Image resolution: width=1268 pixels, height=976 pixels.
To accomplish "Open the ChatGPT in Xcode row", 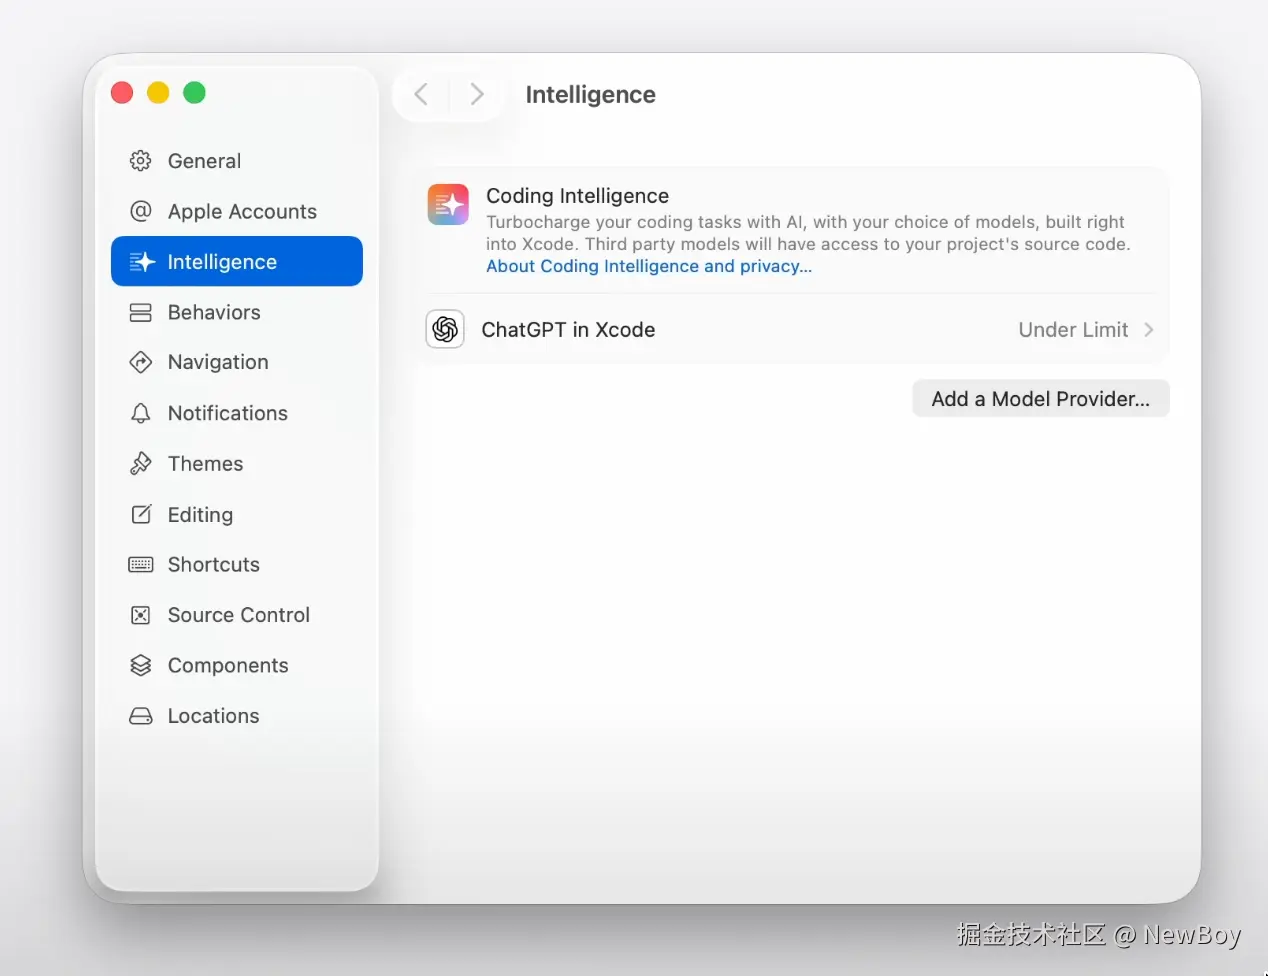I will coord(792,329).
